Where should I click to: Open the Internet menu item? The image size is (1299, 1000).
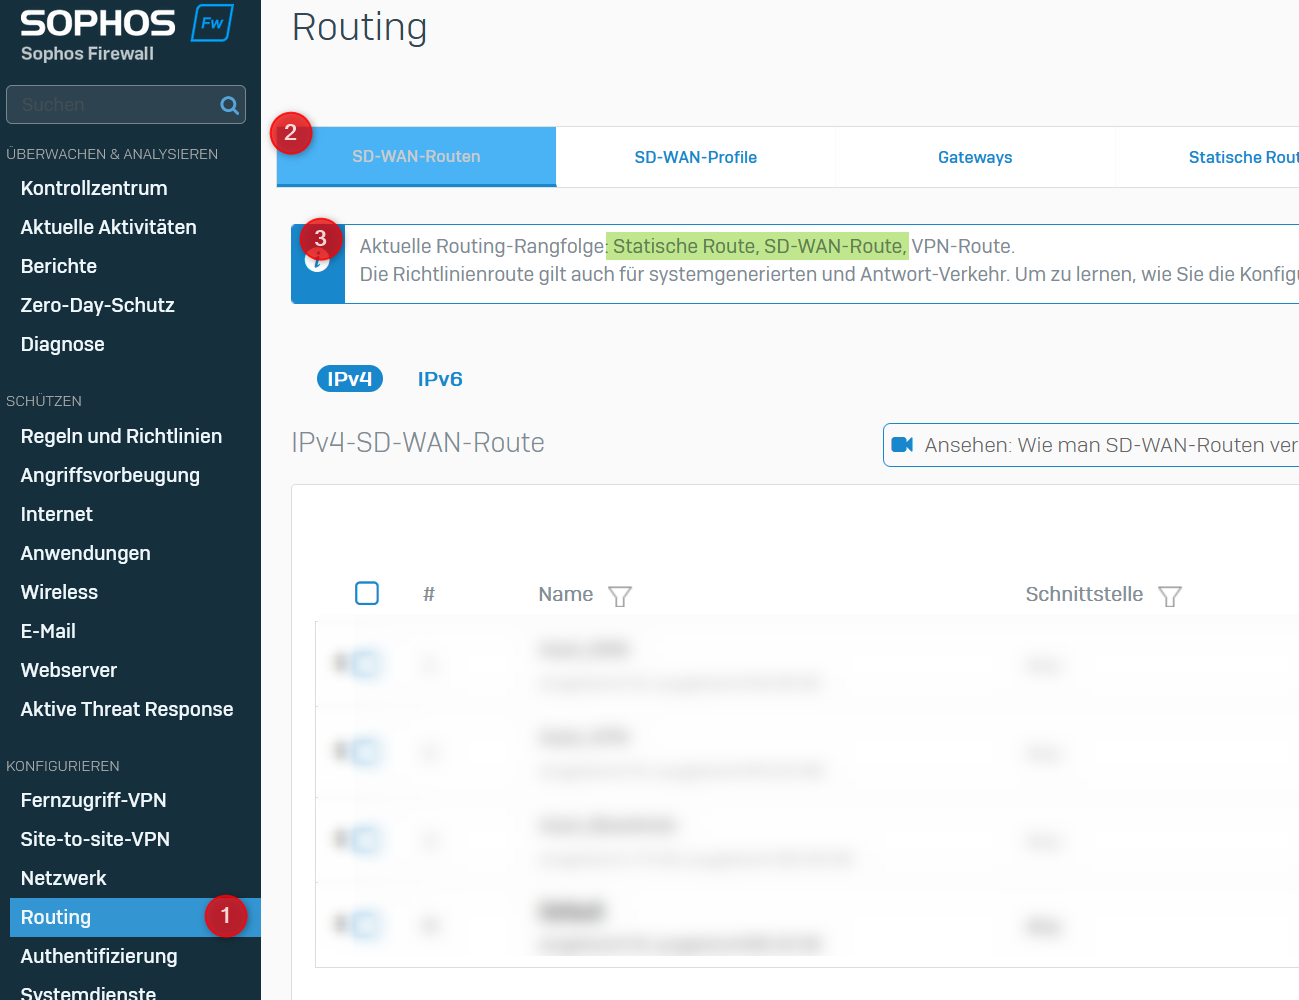[x=56, y=514]
